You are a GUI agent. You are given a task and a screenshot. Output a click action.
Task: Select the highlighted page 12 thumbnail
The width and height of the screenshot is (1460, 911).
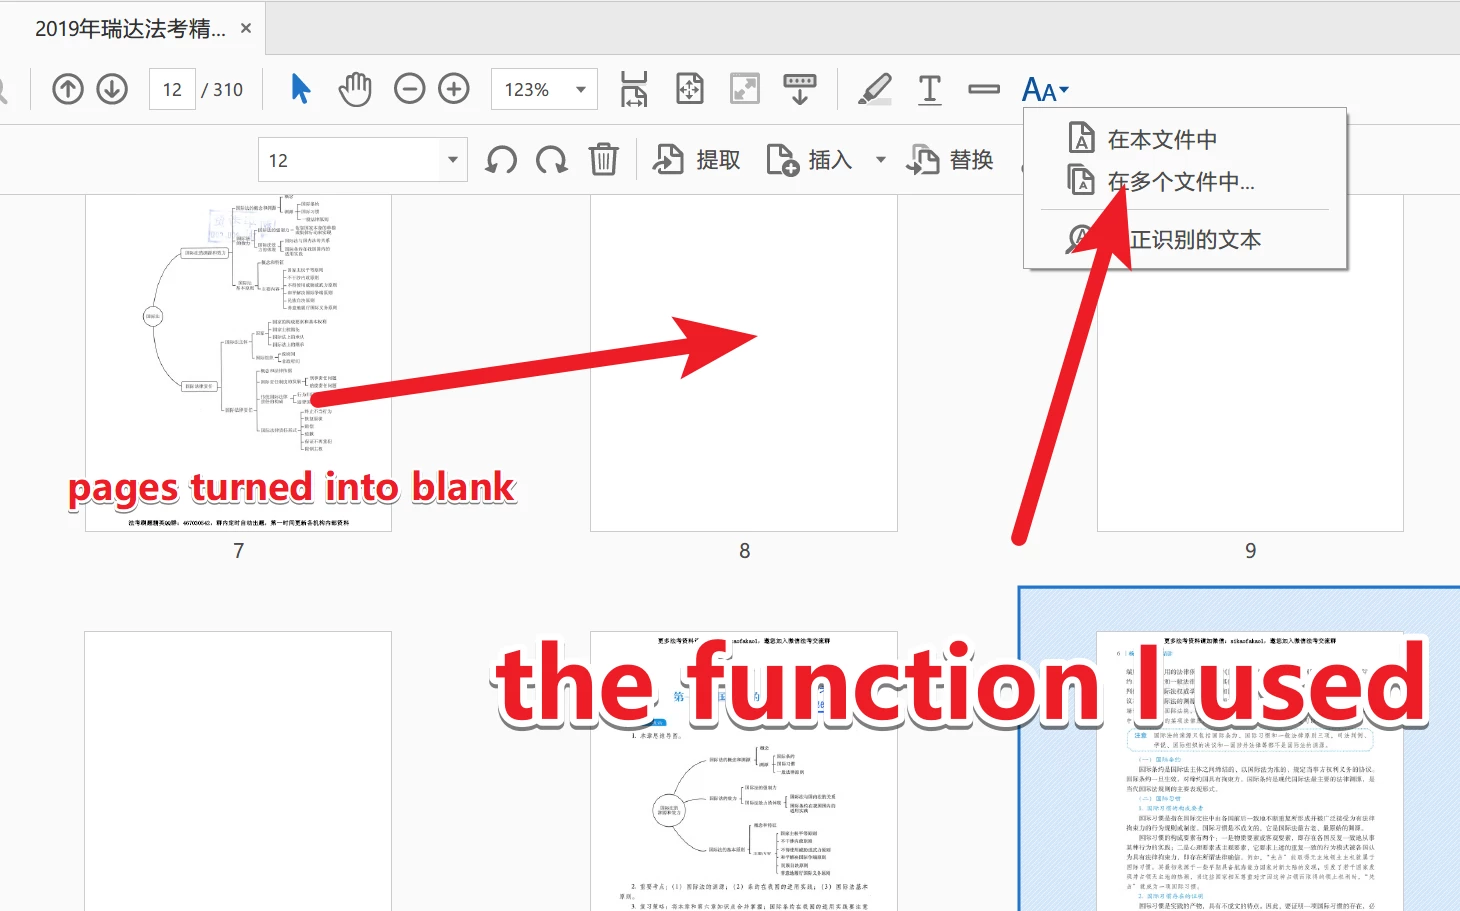click(x=1250, y=770)
